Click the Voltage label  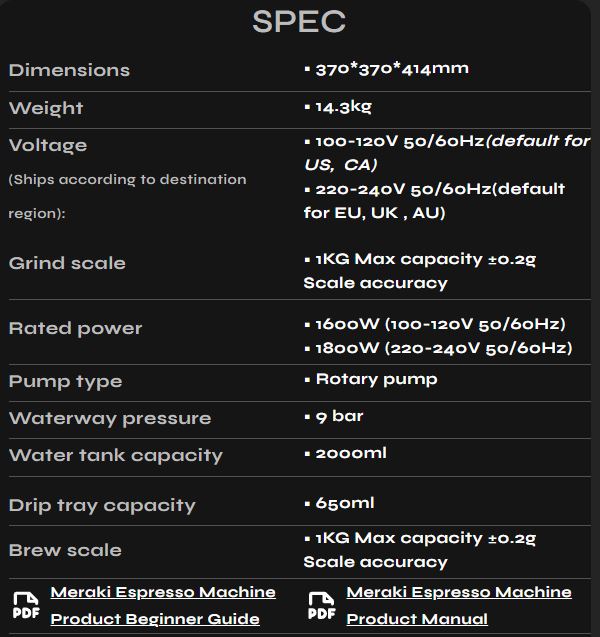click(48, 145)
